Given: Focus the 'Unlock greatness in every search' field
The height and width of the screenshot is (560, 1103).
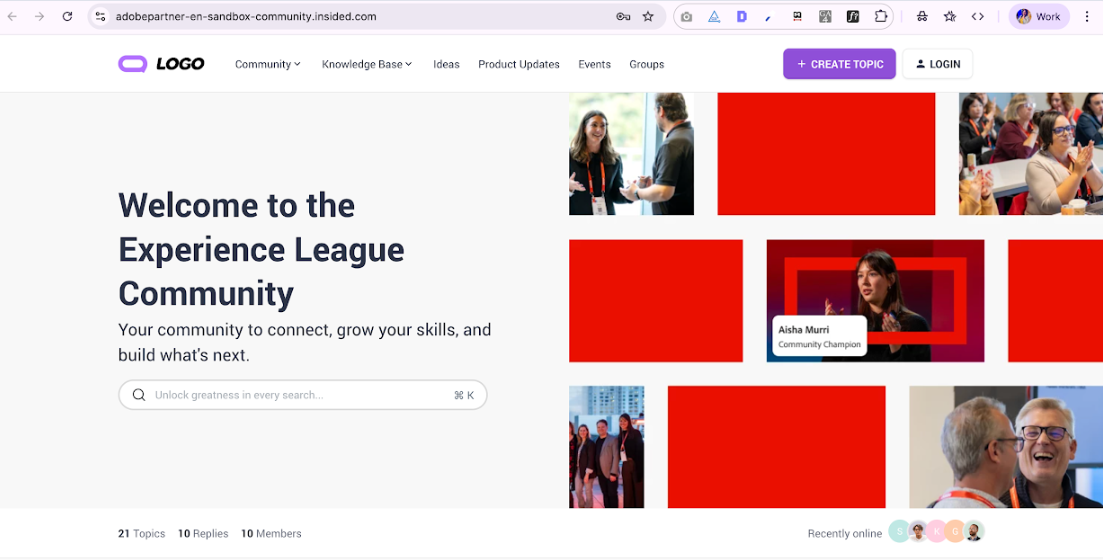Looking at the screenshot, I should [x=302, y=395].
